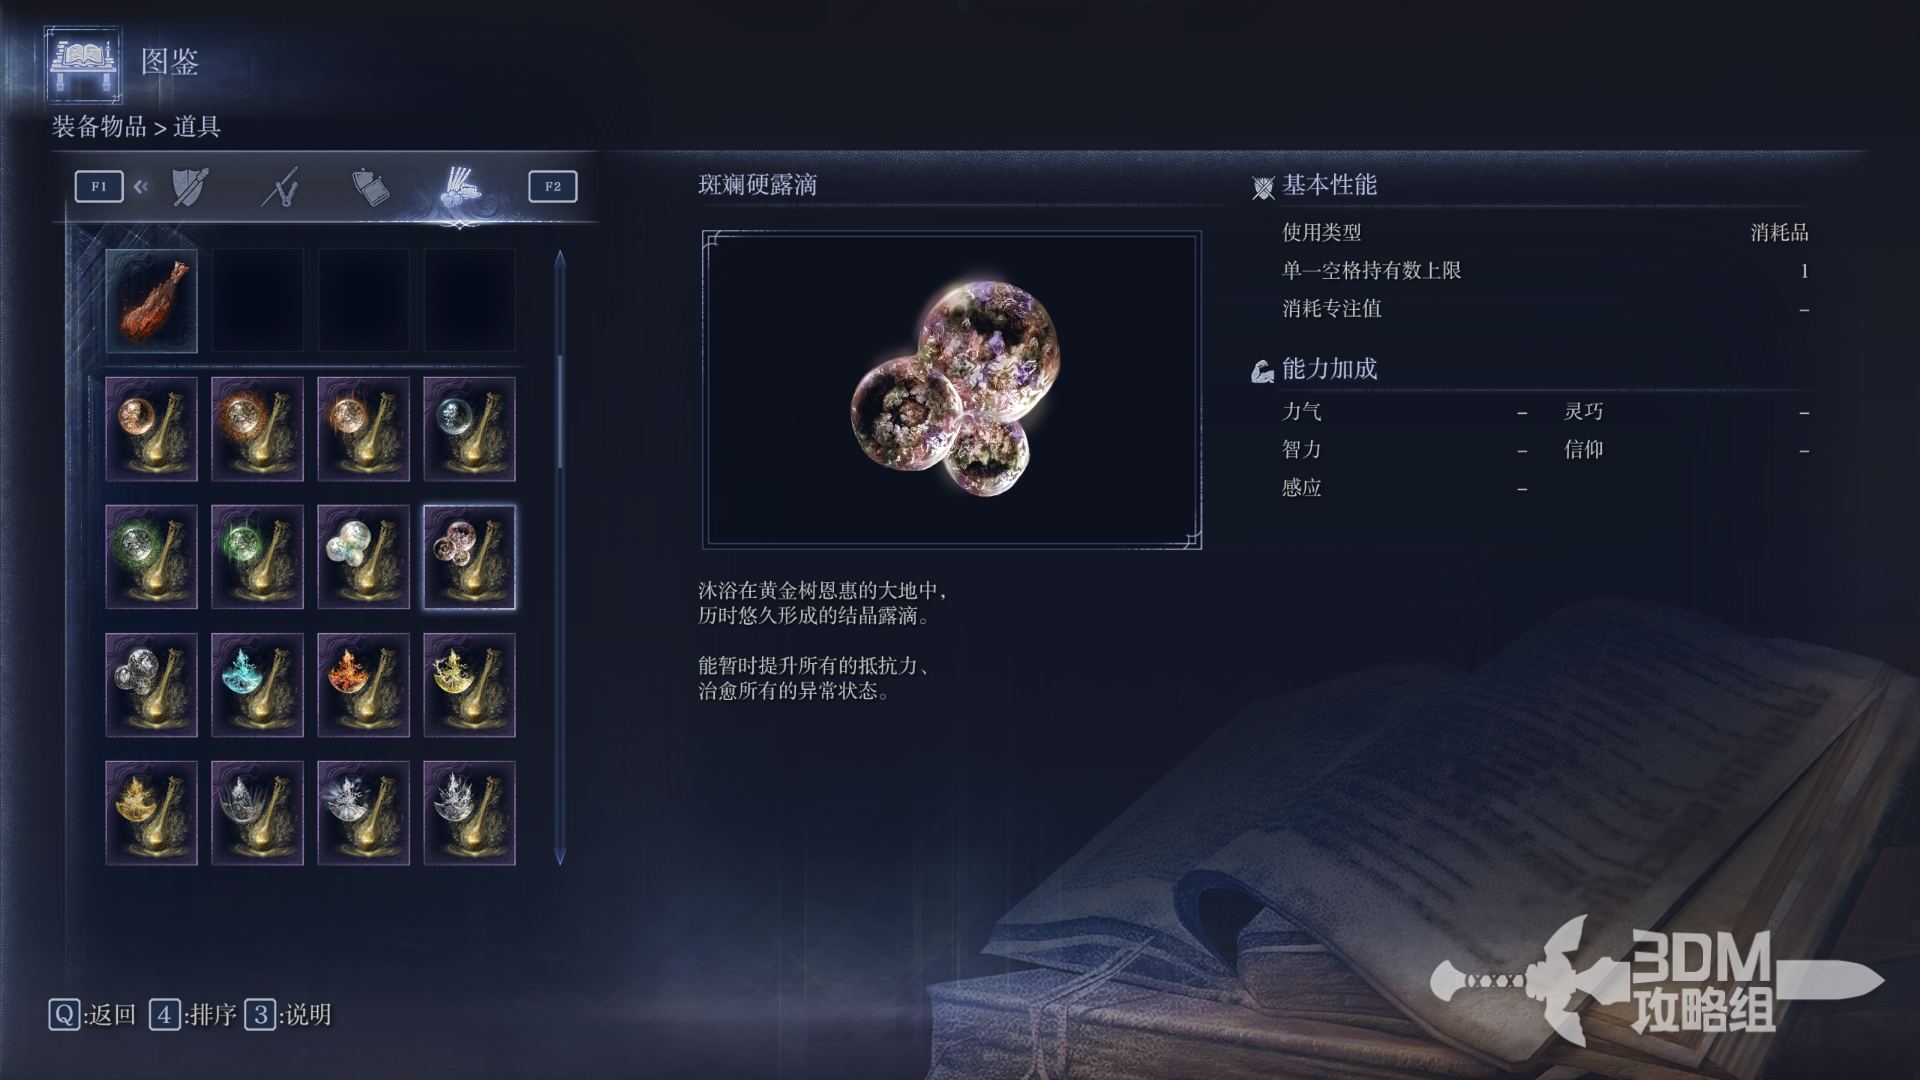Open the weapons shield-and-sword category tab
The image size is (1920, 1080).
tap(190, 187)
